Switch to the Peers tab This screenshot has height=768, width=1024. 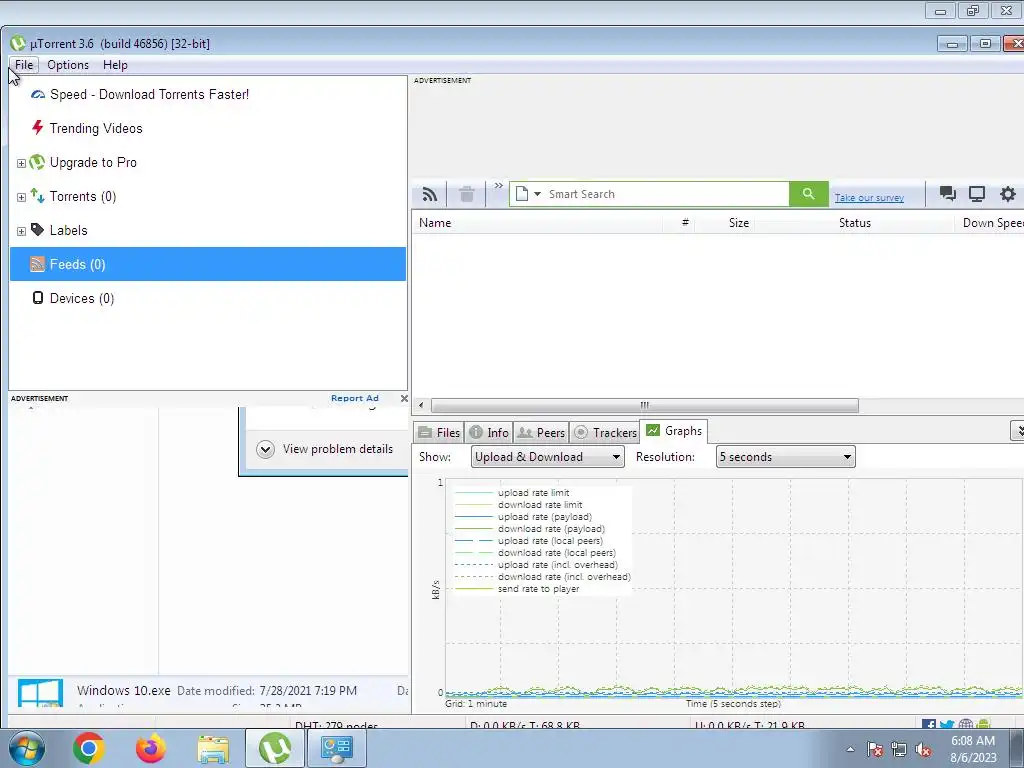point(541,432)
